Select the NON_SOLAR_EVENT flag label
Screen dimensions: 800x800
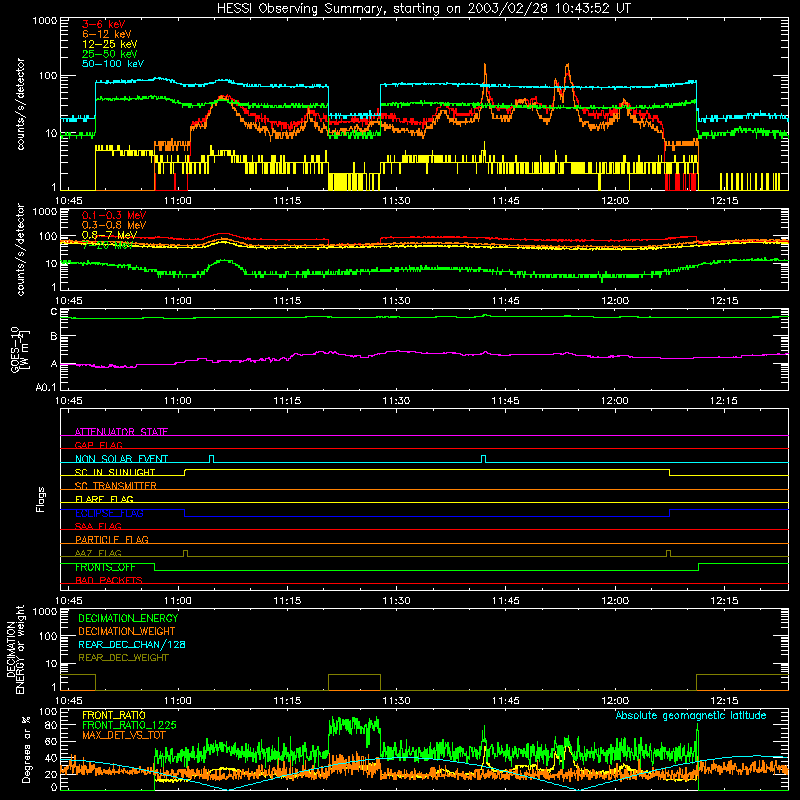pos(121,459)
